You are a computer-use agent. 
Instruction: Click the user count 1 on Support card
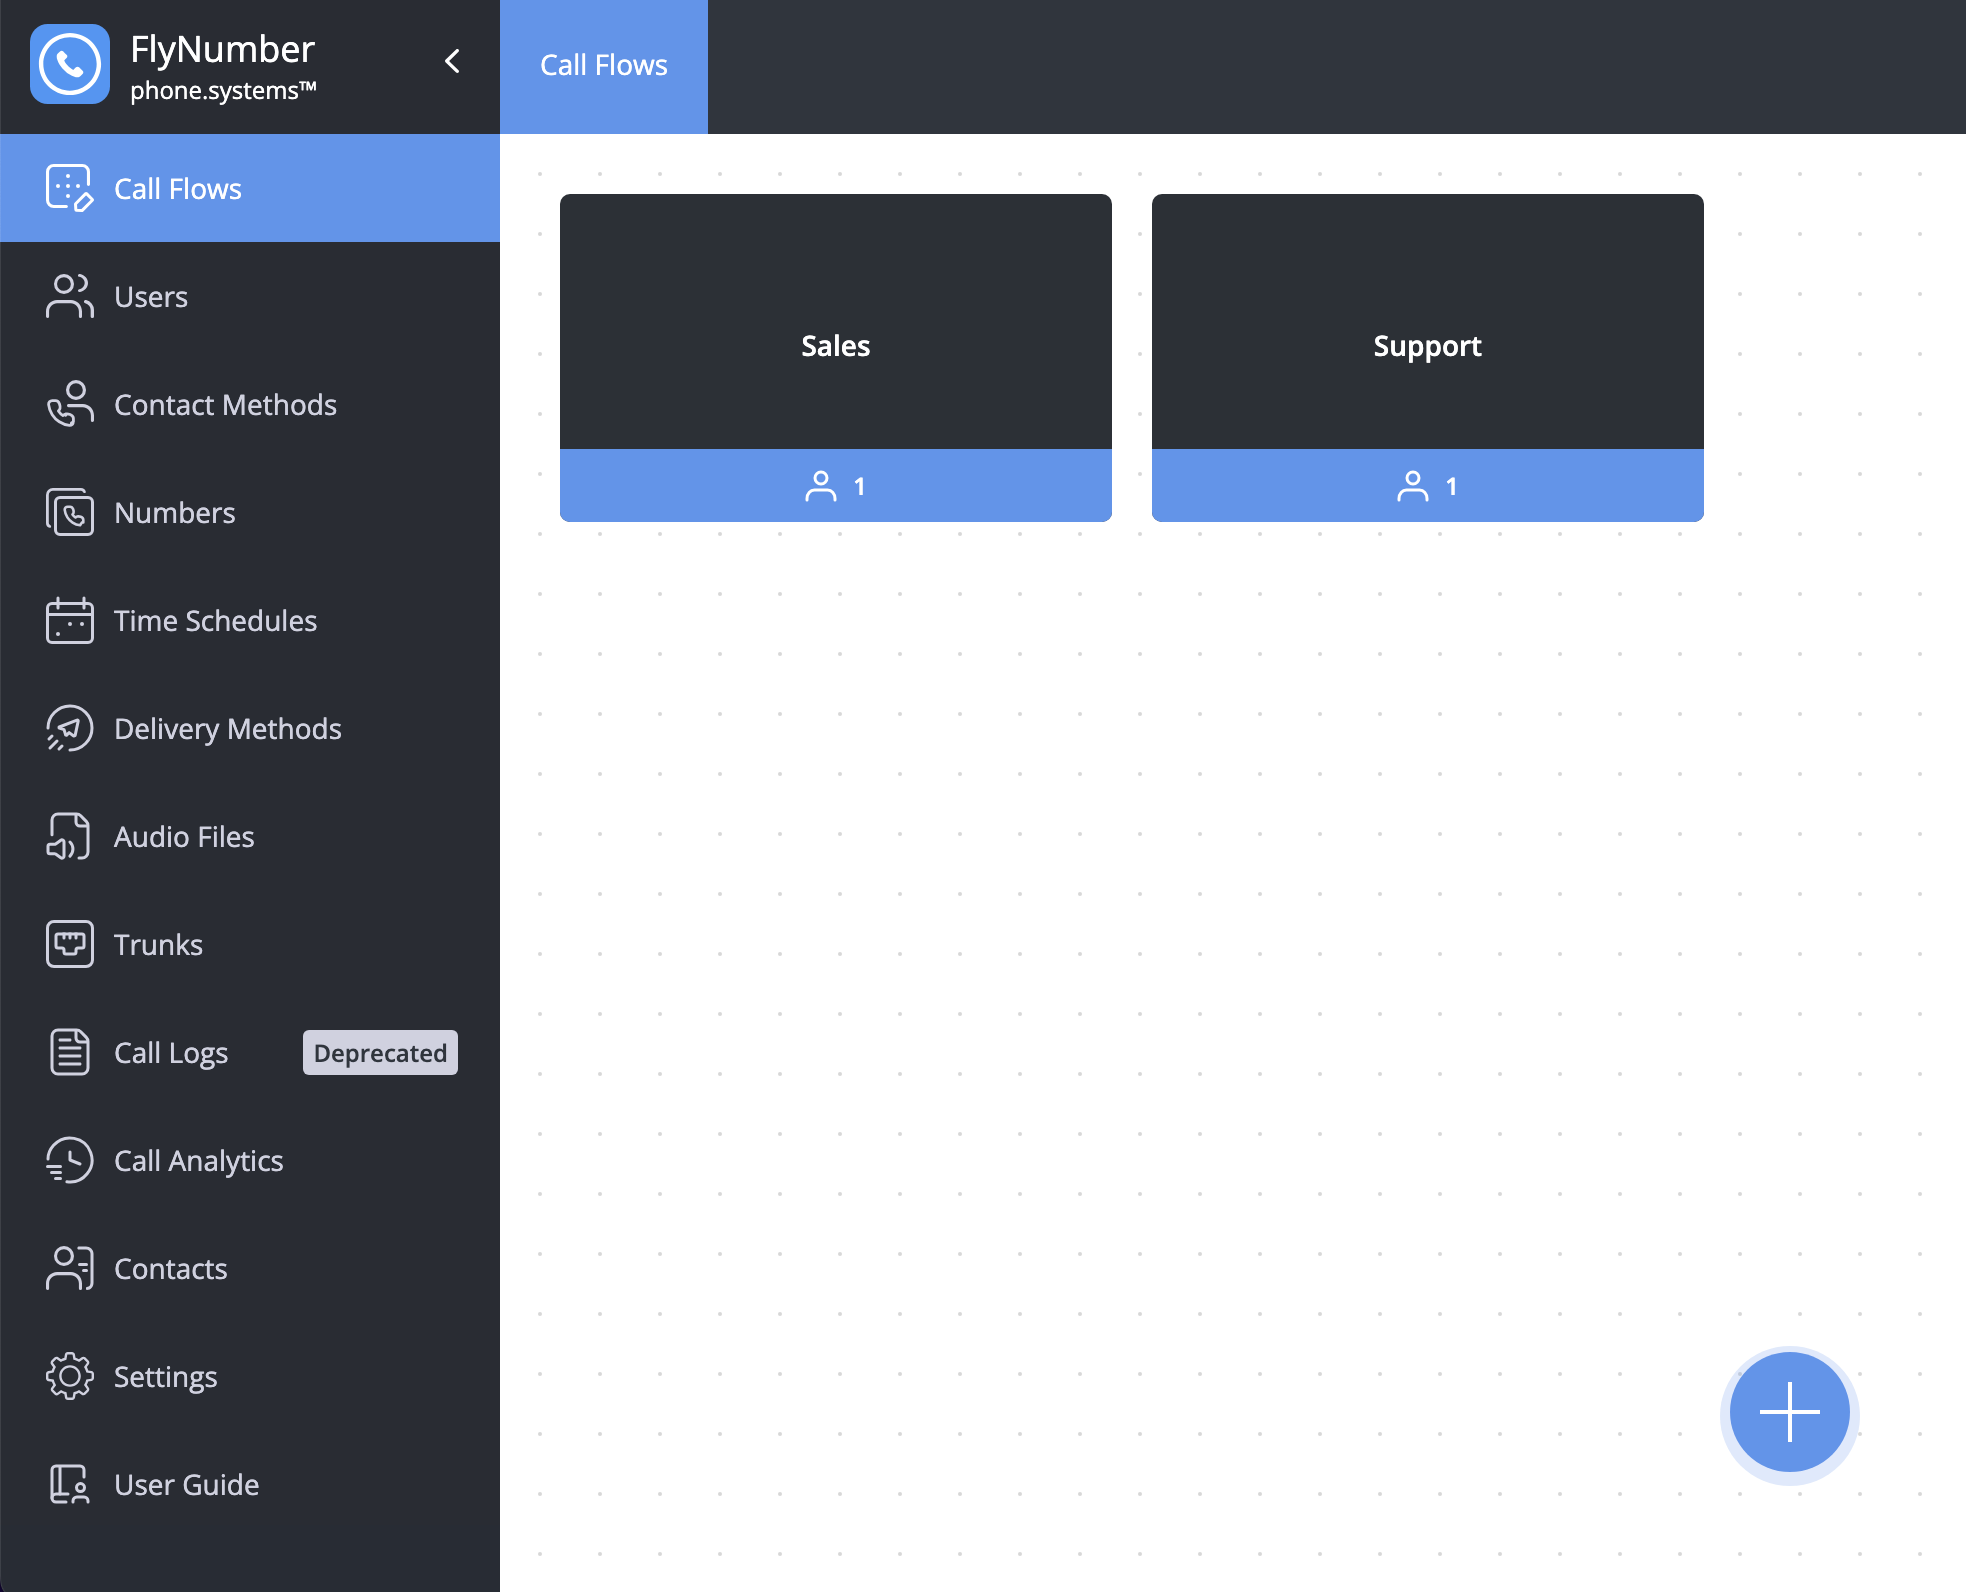click(x=1451, y=487)
